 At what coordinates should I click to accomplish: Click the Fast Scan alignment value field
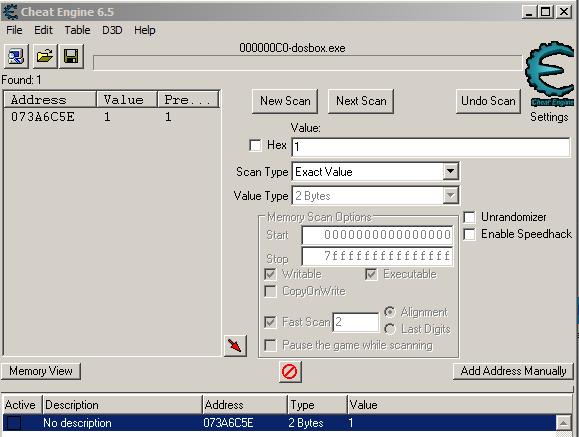click(x=356, y=322)
